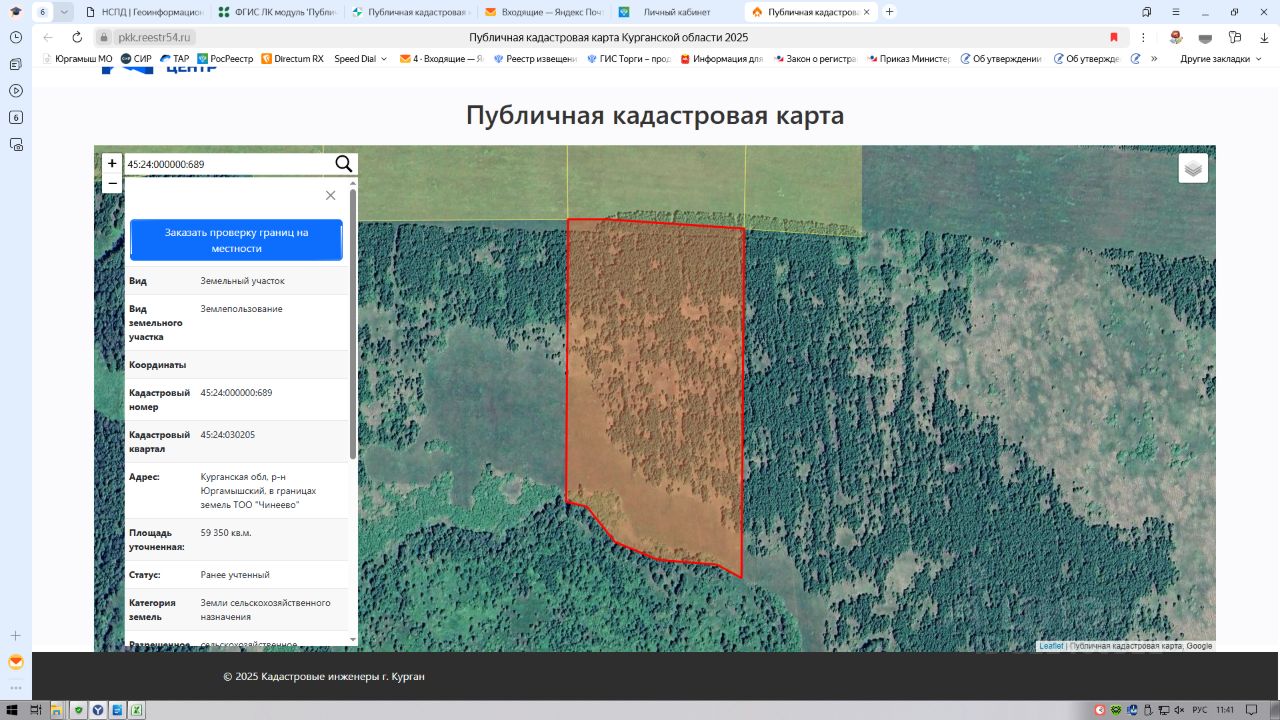Open the tab group counter 6
The width and height of the screenshot is (1280, 720).
pyautogui.click(x=43, y=12)
